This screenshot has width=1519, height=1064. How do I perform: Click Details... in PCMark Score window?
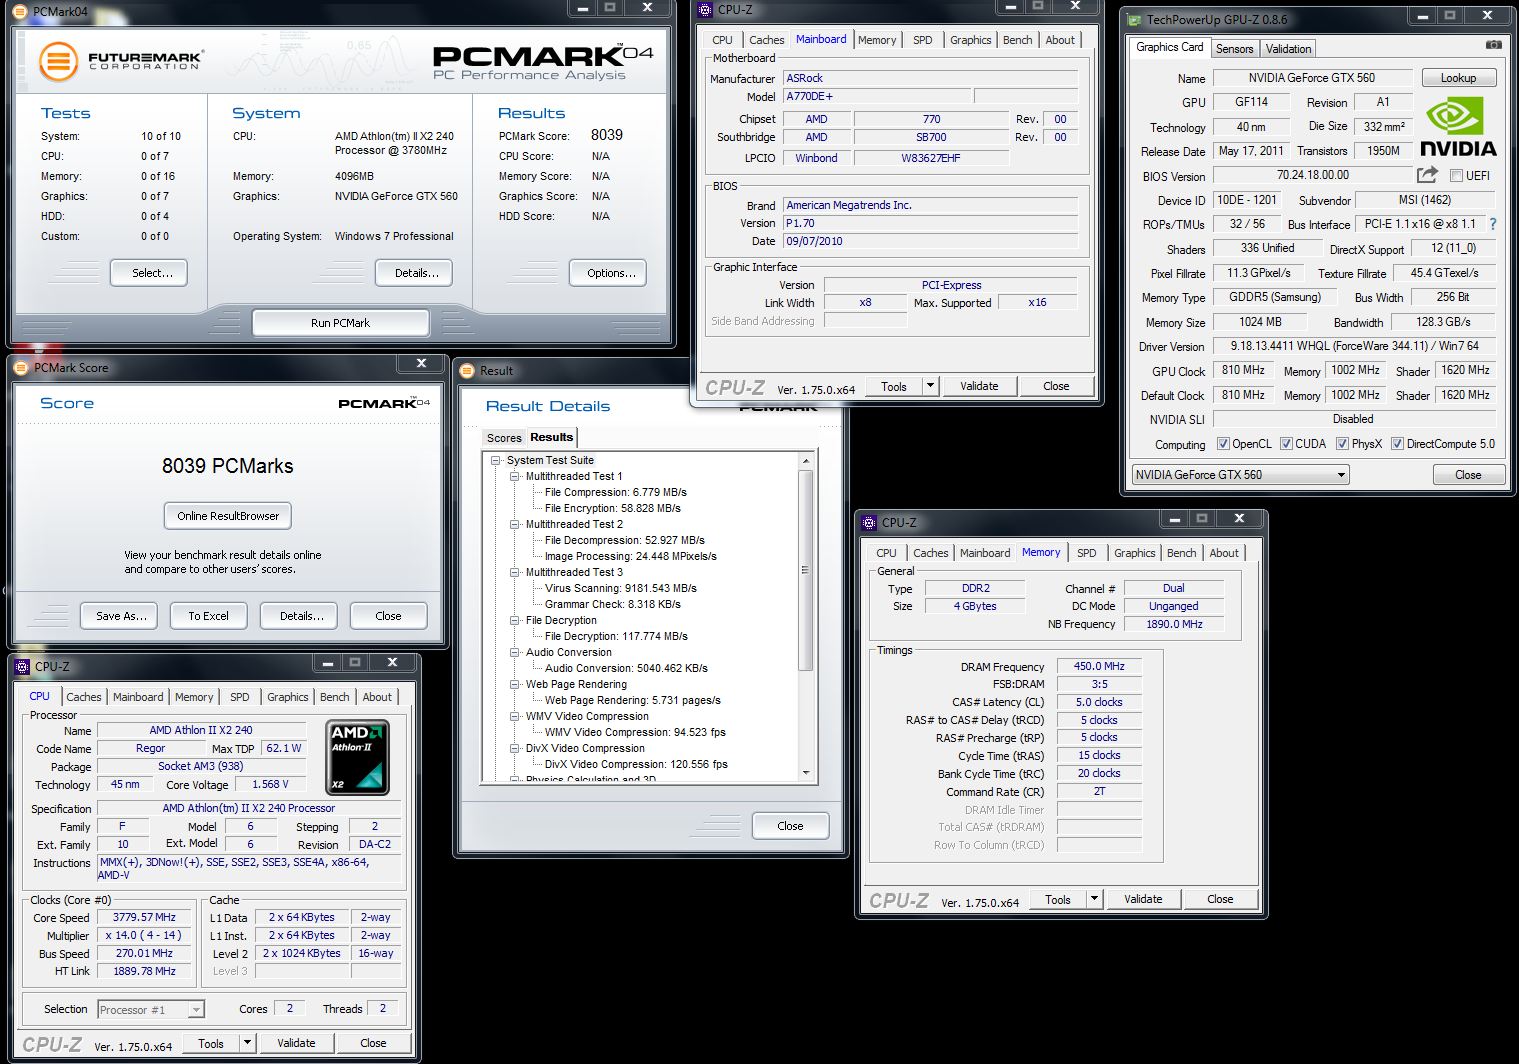pyautogui.click(x=301, y=616)
